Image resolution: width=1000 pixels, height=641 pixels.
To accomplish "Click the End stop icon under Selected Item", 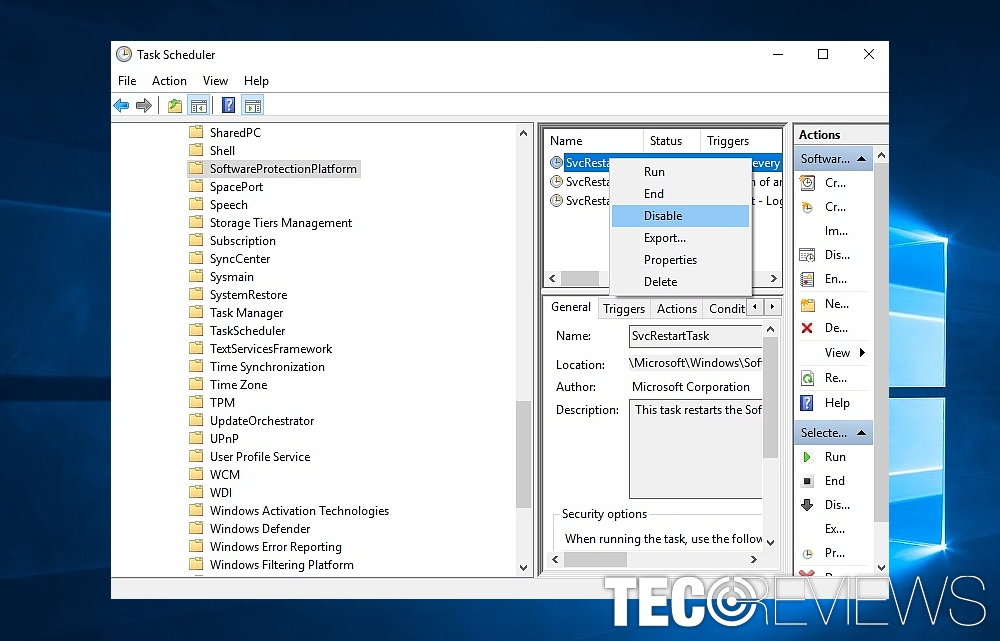I will pos(807,481).
